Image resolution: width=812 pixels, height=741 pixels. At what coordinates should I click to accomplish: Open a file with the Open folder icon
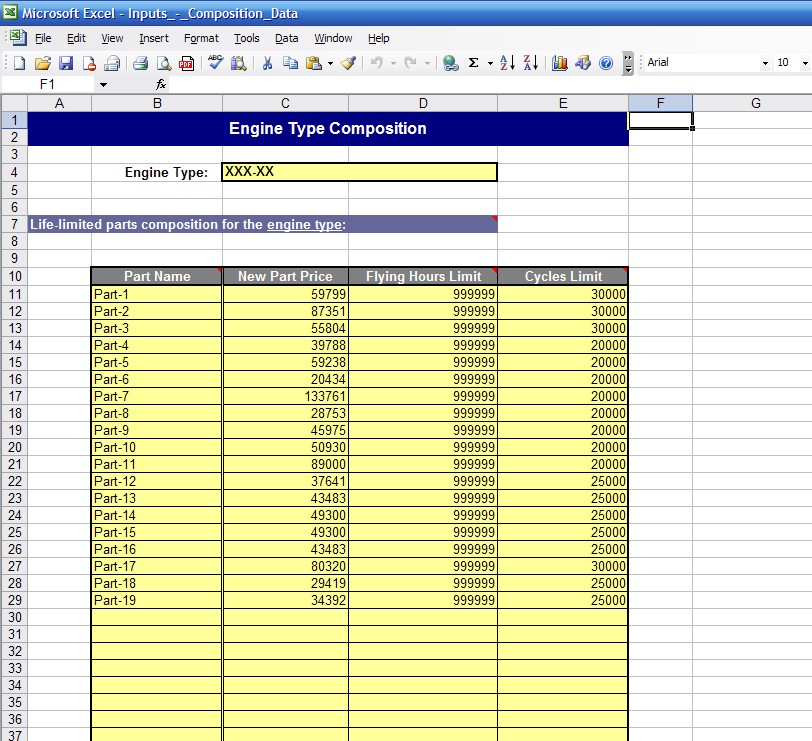(x=42, y=63)
